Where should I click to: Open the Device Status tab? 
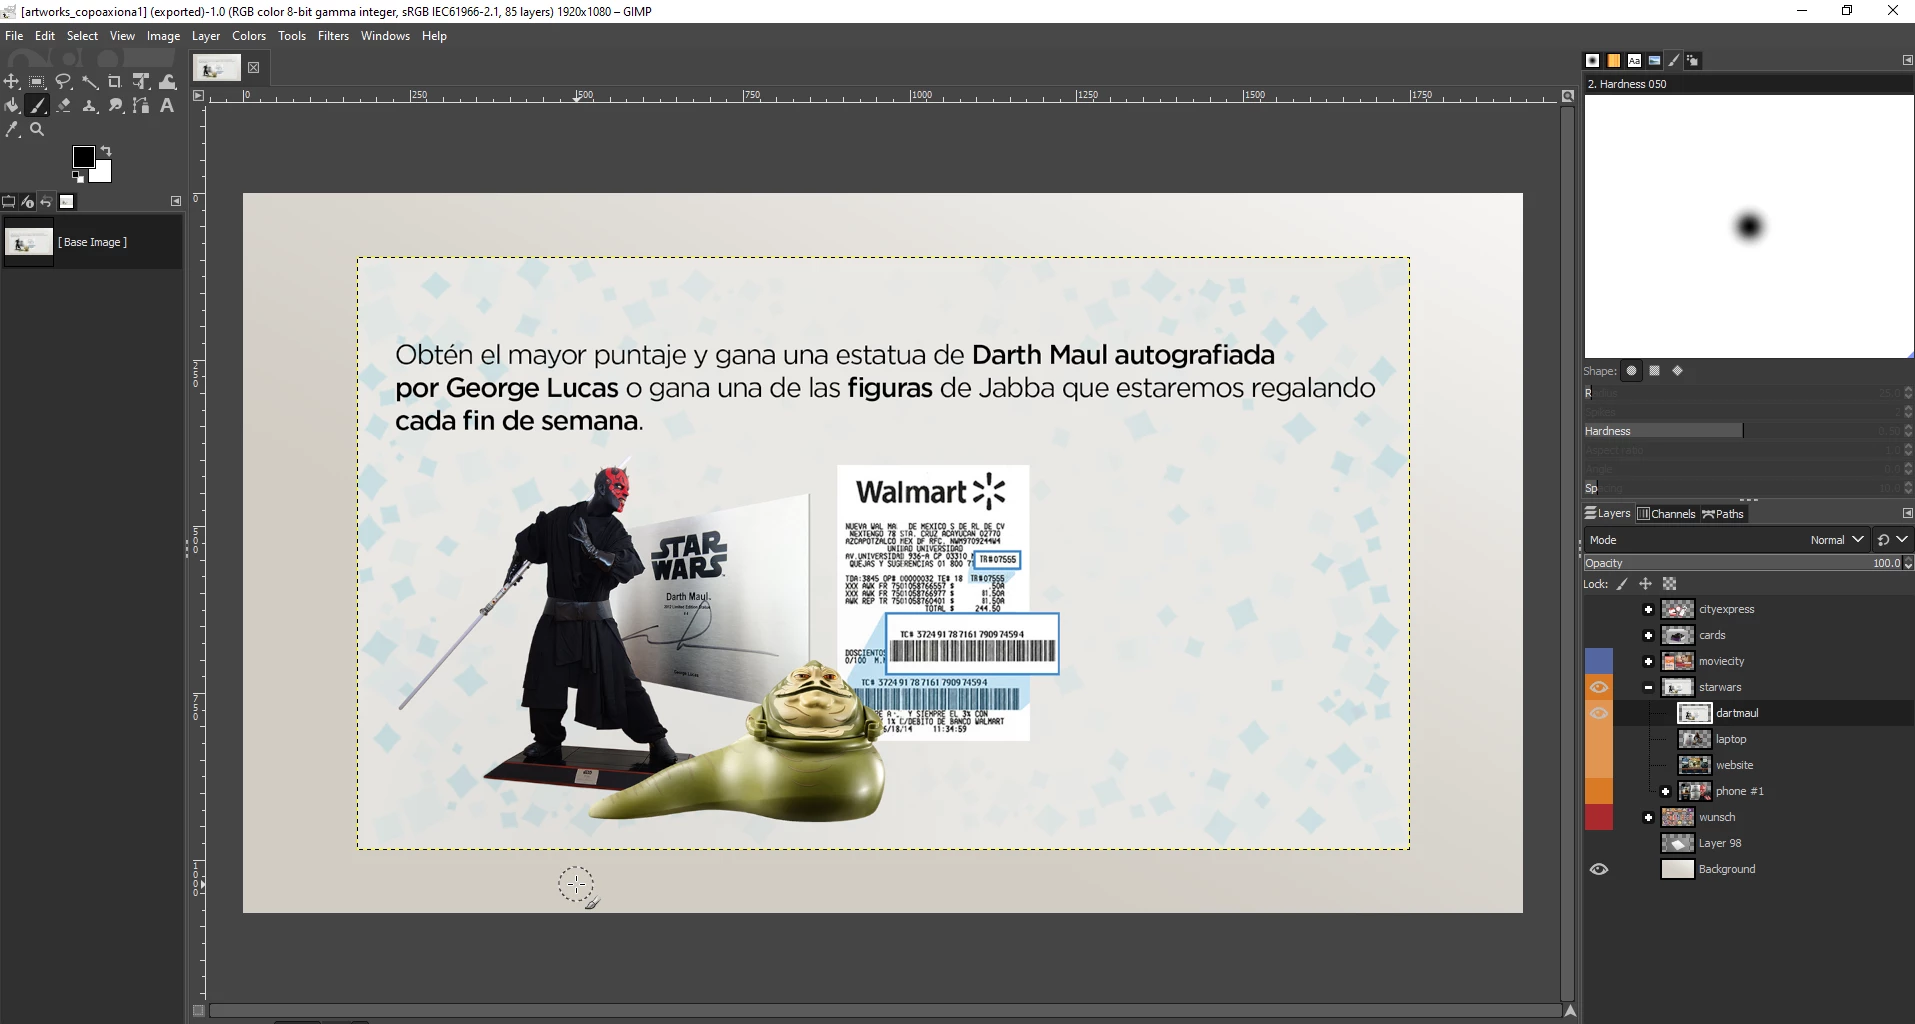point(28,202)
